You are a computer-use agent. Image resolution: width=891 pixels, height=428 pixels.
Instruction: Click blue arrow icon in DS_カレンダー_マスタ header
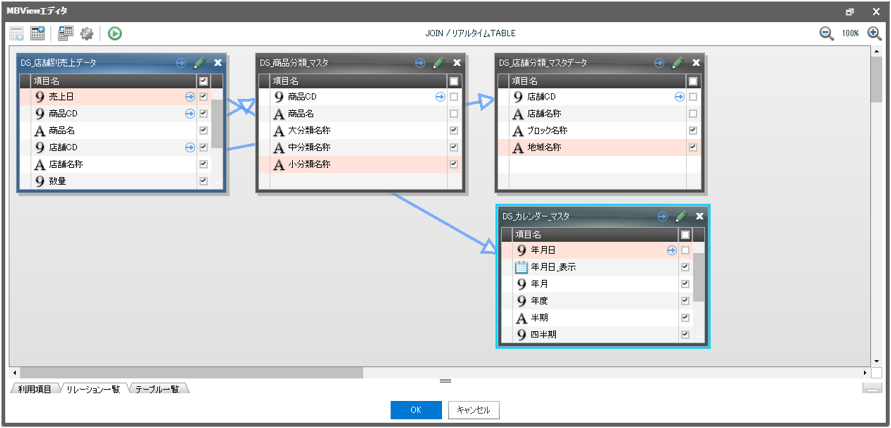click(663, 216)
